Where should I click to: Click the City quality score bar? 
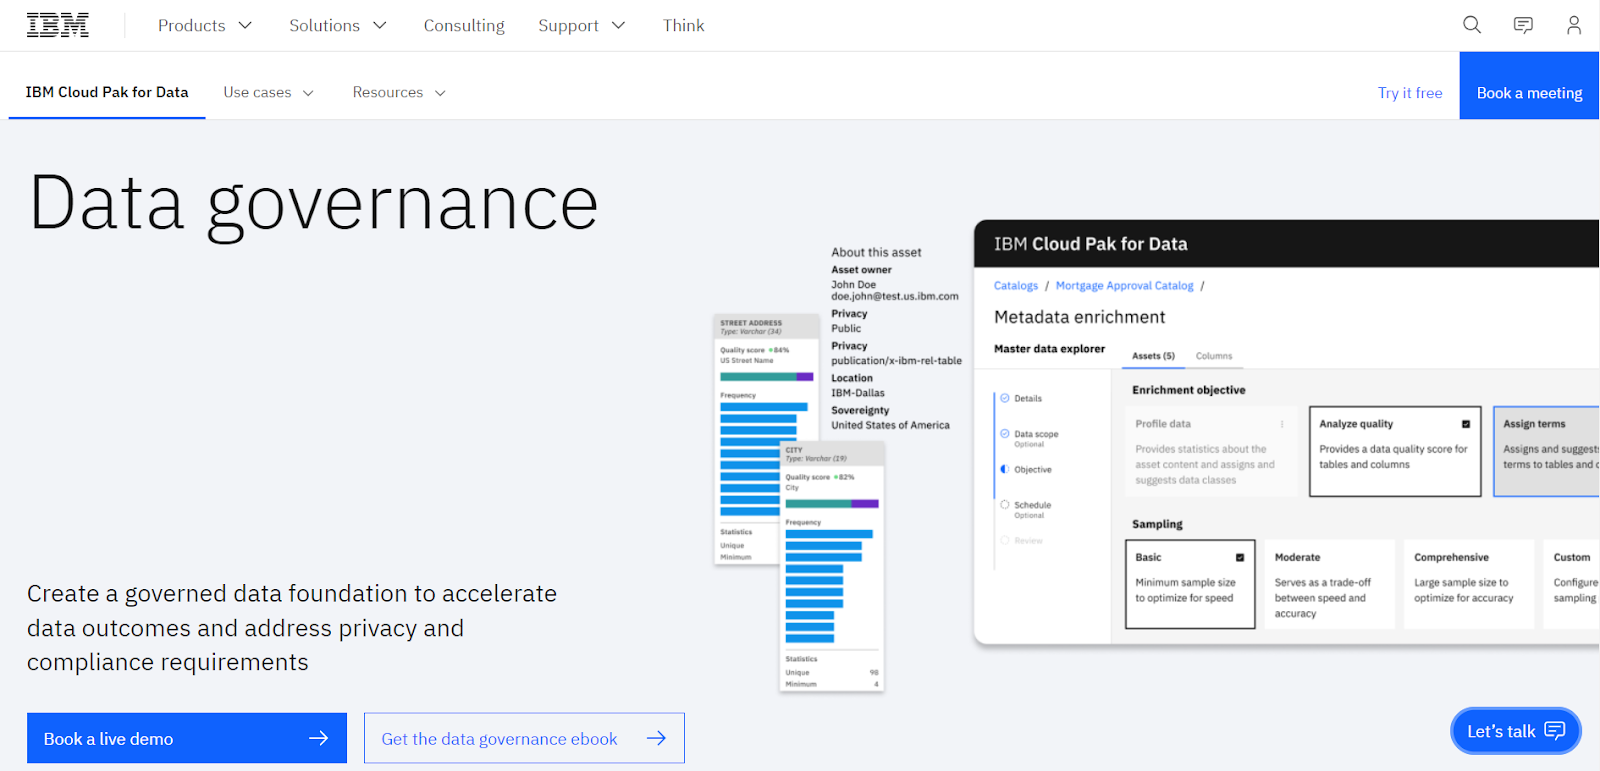832,504
